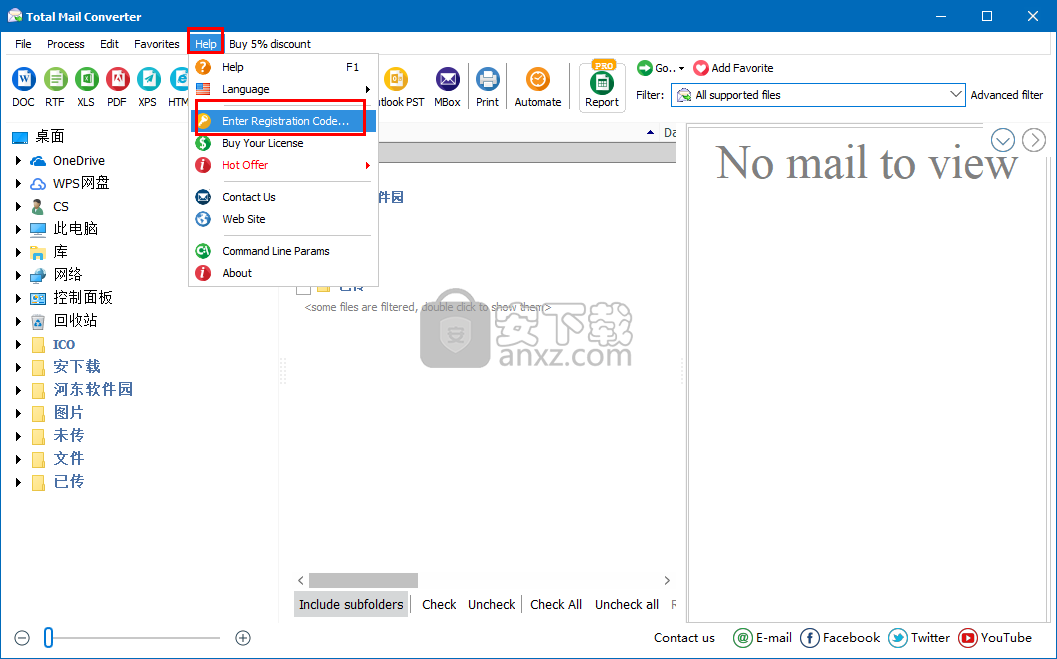Click the Uncheck button
The image size is (1057, 659).
click(491, 604)
